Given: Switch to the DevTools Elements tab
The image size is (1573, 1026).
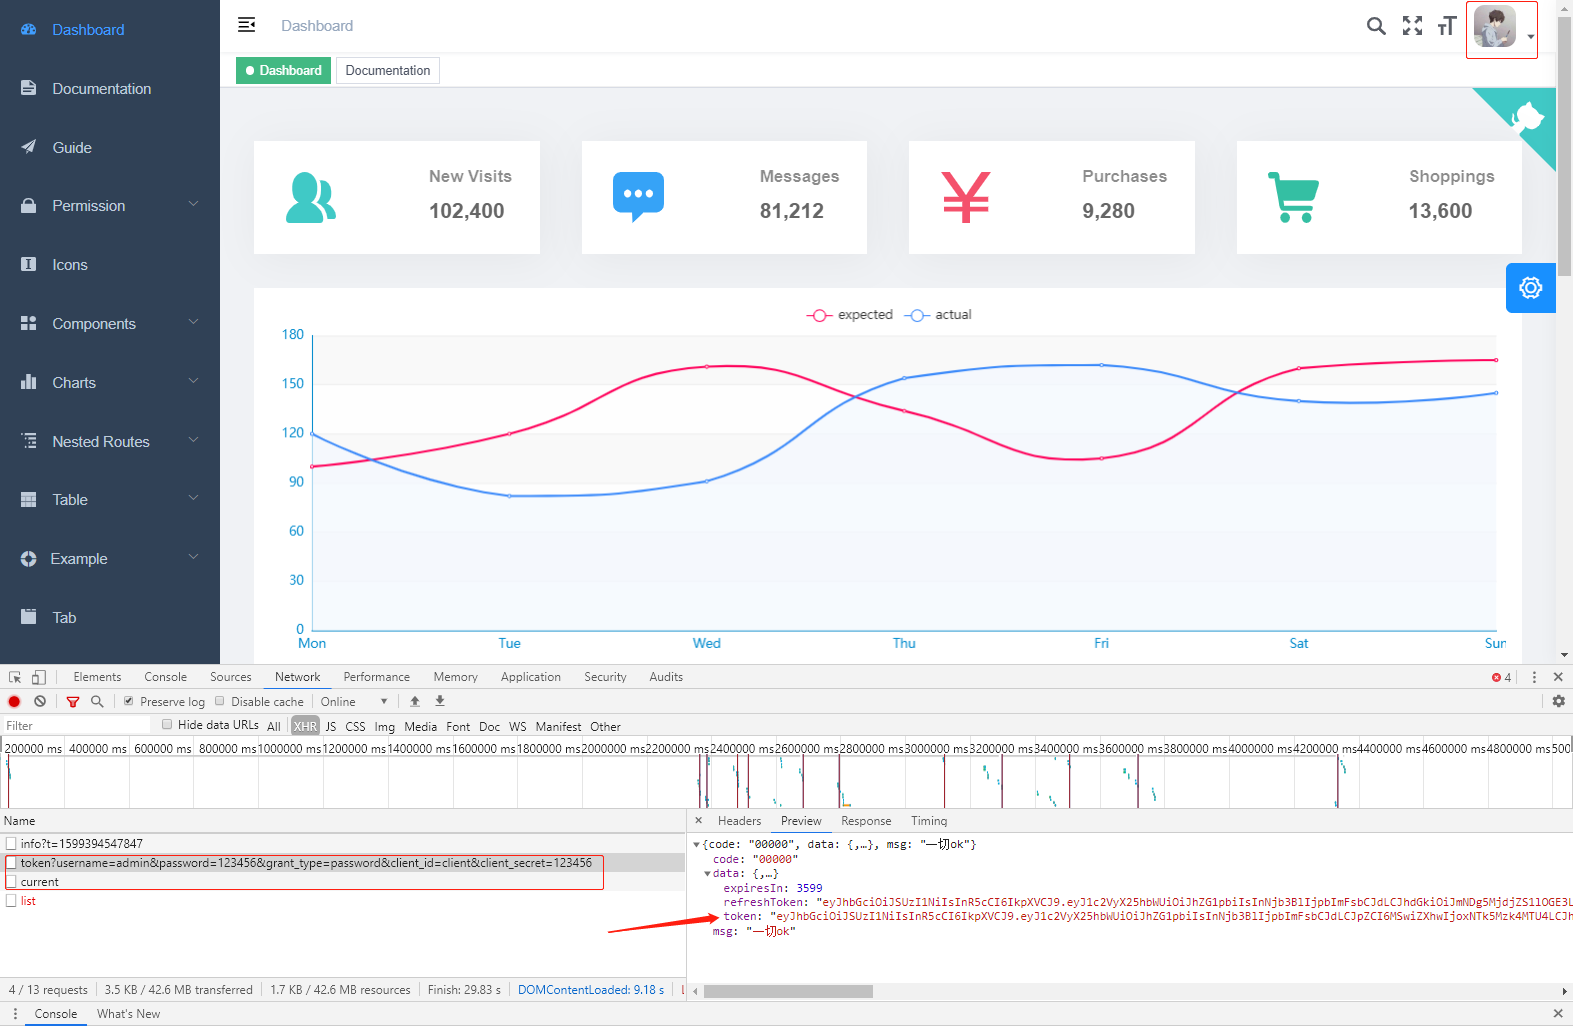Looking at the screenshot, I should [x=97, y=677].
